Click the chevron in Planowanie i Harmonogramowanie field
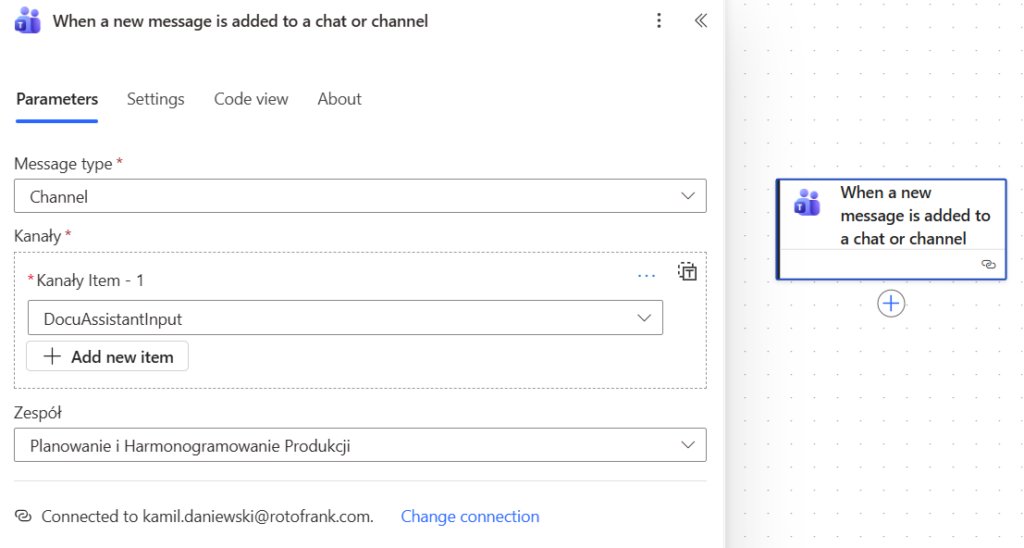1024x548 pixels. coord(688,445)
